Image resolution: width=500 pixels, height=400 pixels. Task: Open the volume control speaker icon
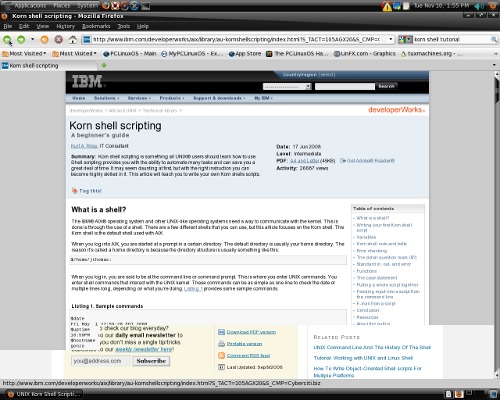point(479,6)
